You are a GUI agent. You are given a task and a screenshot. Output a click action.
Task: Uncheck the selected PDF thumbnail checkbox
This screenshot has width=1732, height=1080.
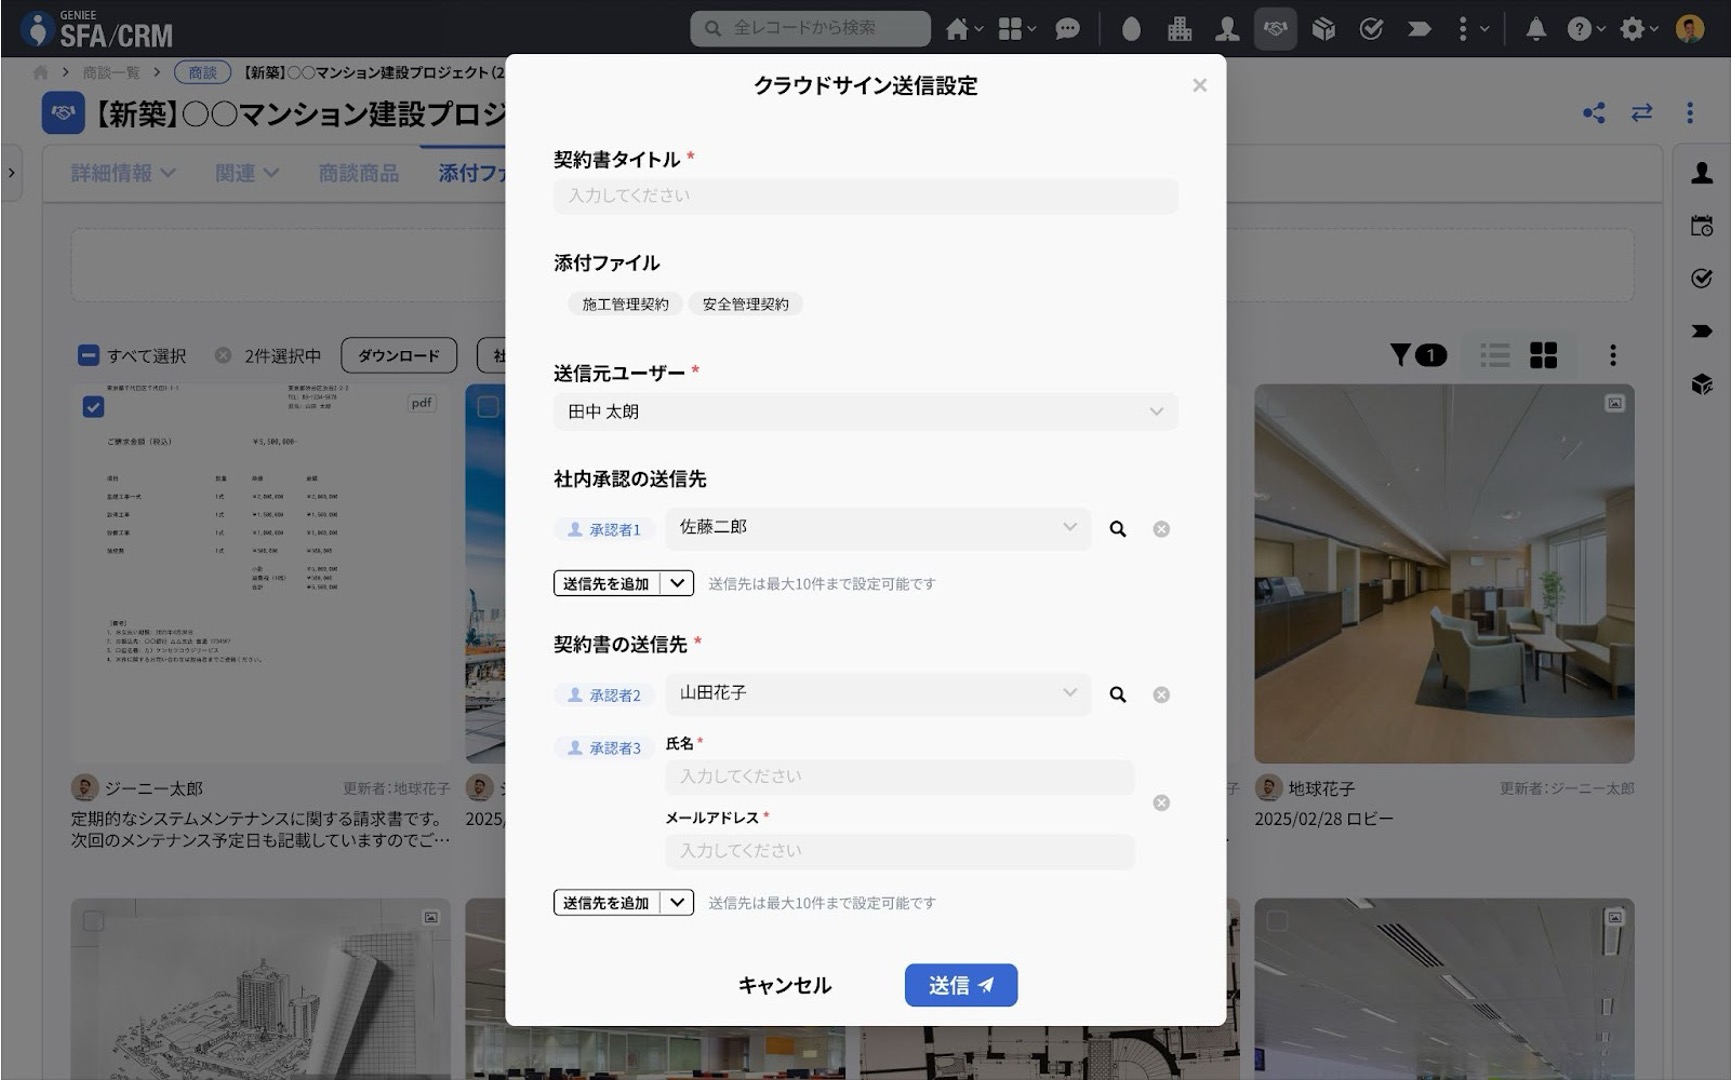pyautogui.click(x=93, y=407)
